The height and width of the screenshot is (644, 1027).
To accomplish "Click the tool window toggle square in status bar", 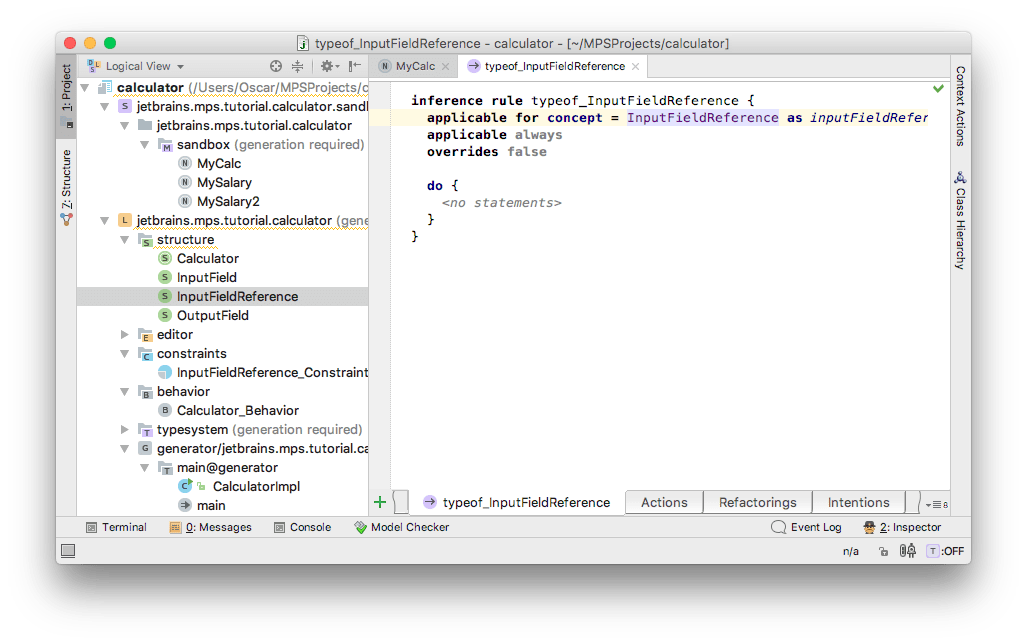I will (68, 551).
